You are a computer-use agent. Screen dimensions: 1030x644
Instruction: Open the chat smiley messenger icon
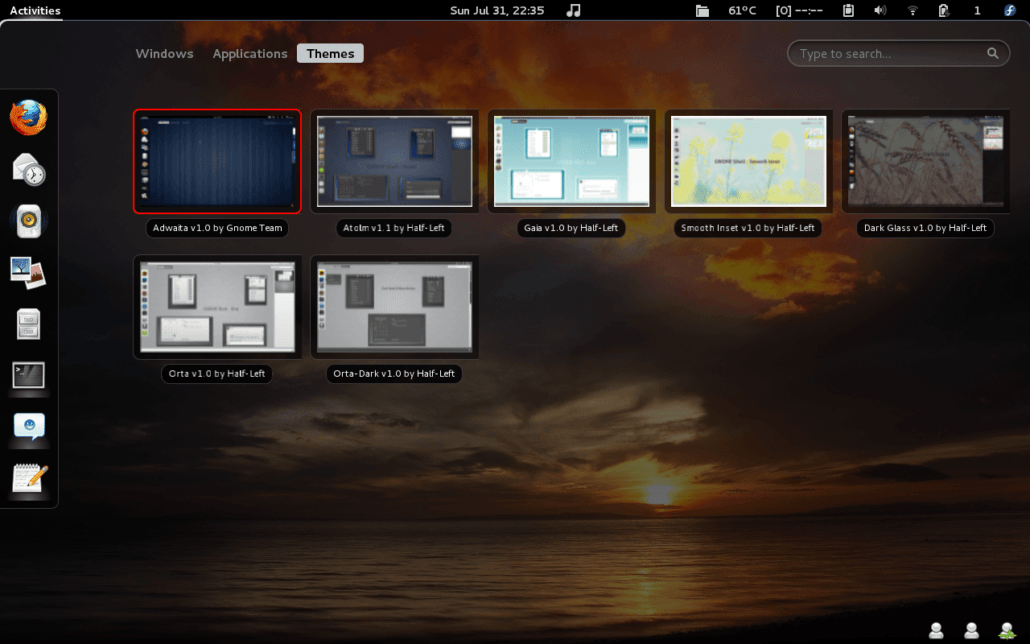[x=29, y=427]
